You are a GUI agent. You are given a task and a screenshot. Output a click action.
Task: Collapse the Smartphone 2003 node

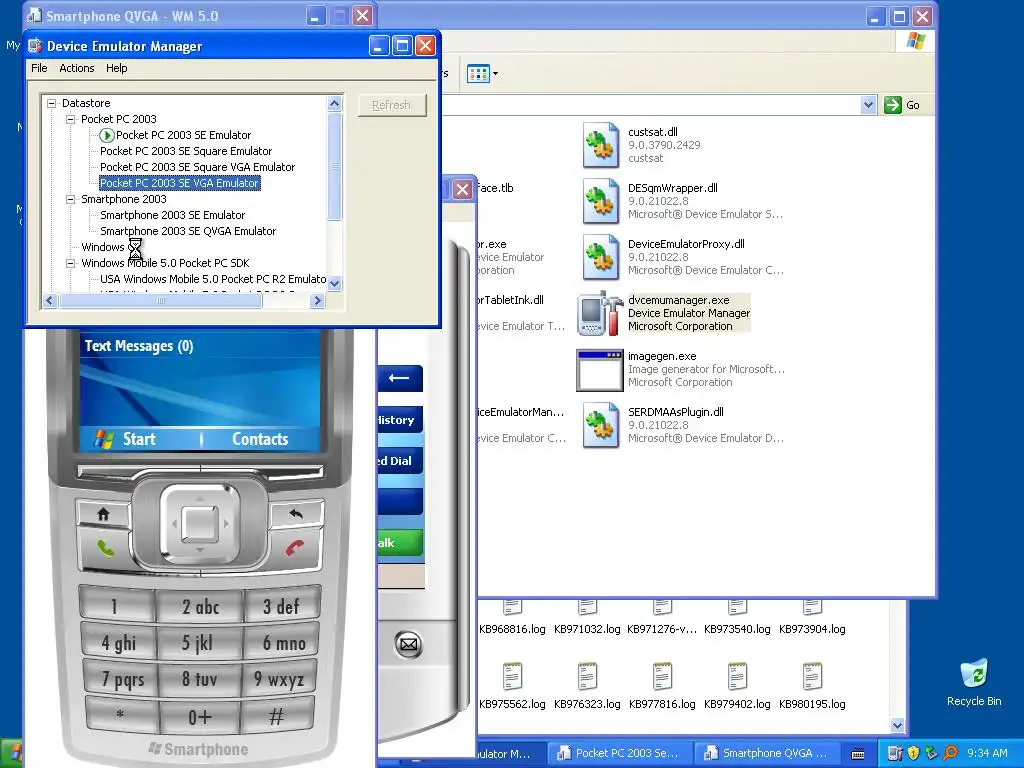(71, 199)
